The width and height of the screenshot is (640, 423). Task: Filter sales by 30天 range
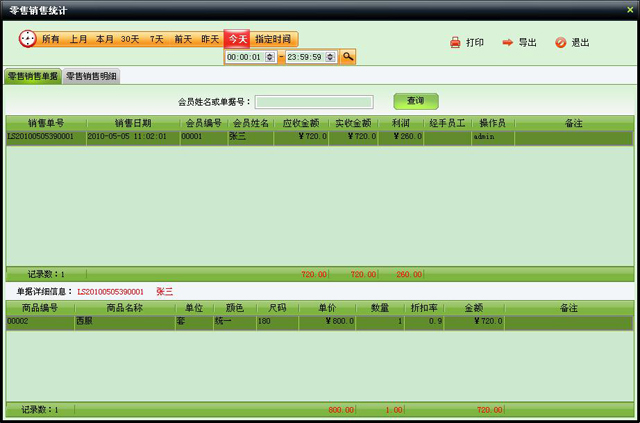click(x=130, y=39)
